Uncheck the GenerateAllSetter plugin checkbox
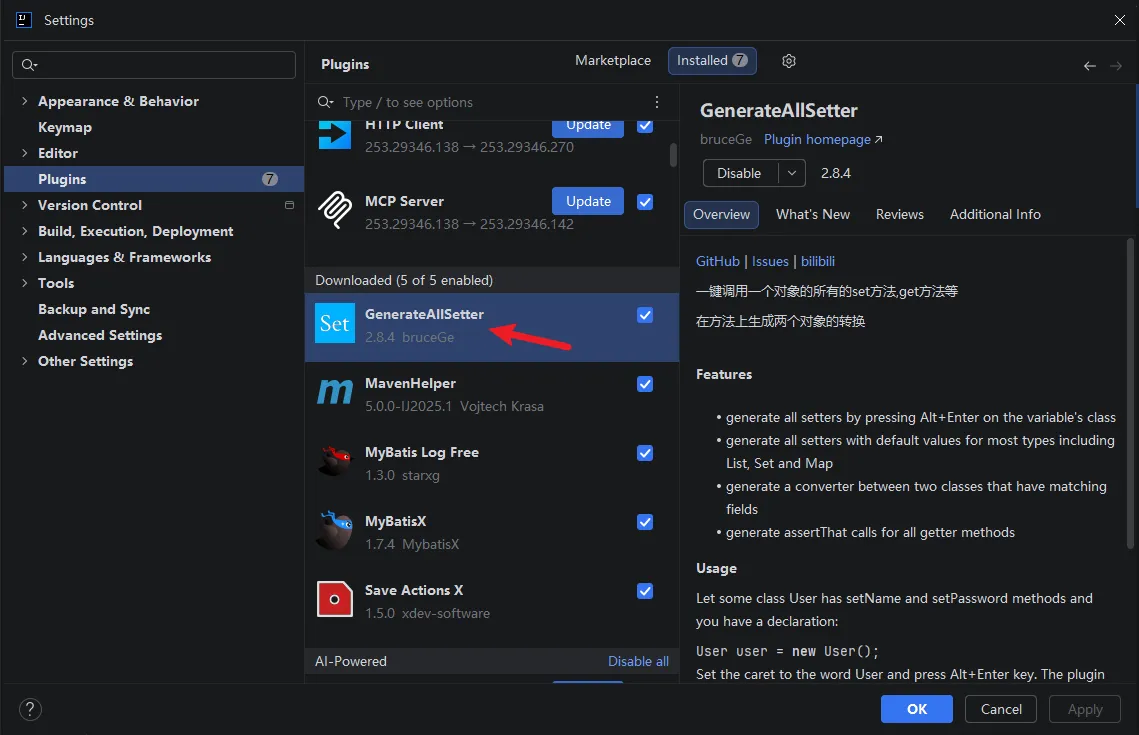Screen dimensions: 1139x735 pyautogui.click(x=645, y=314)
